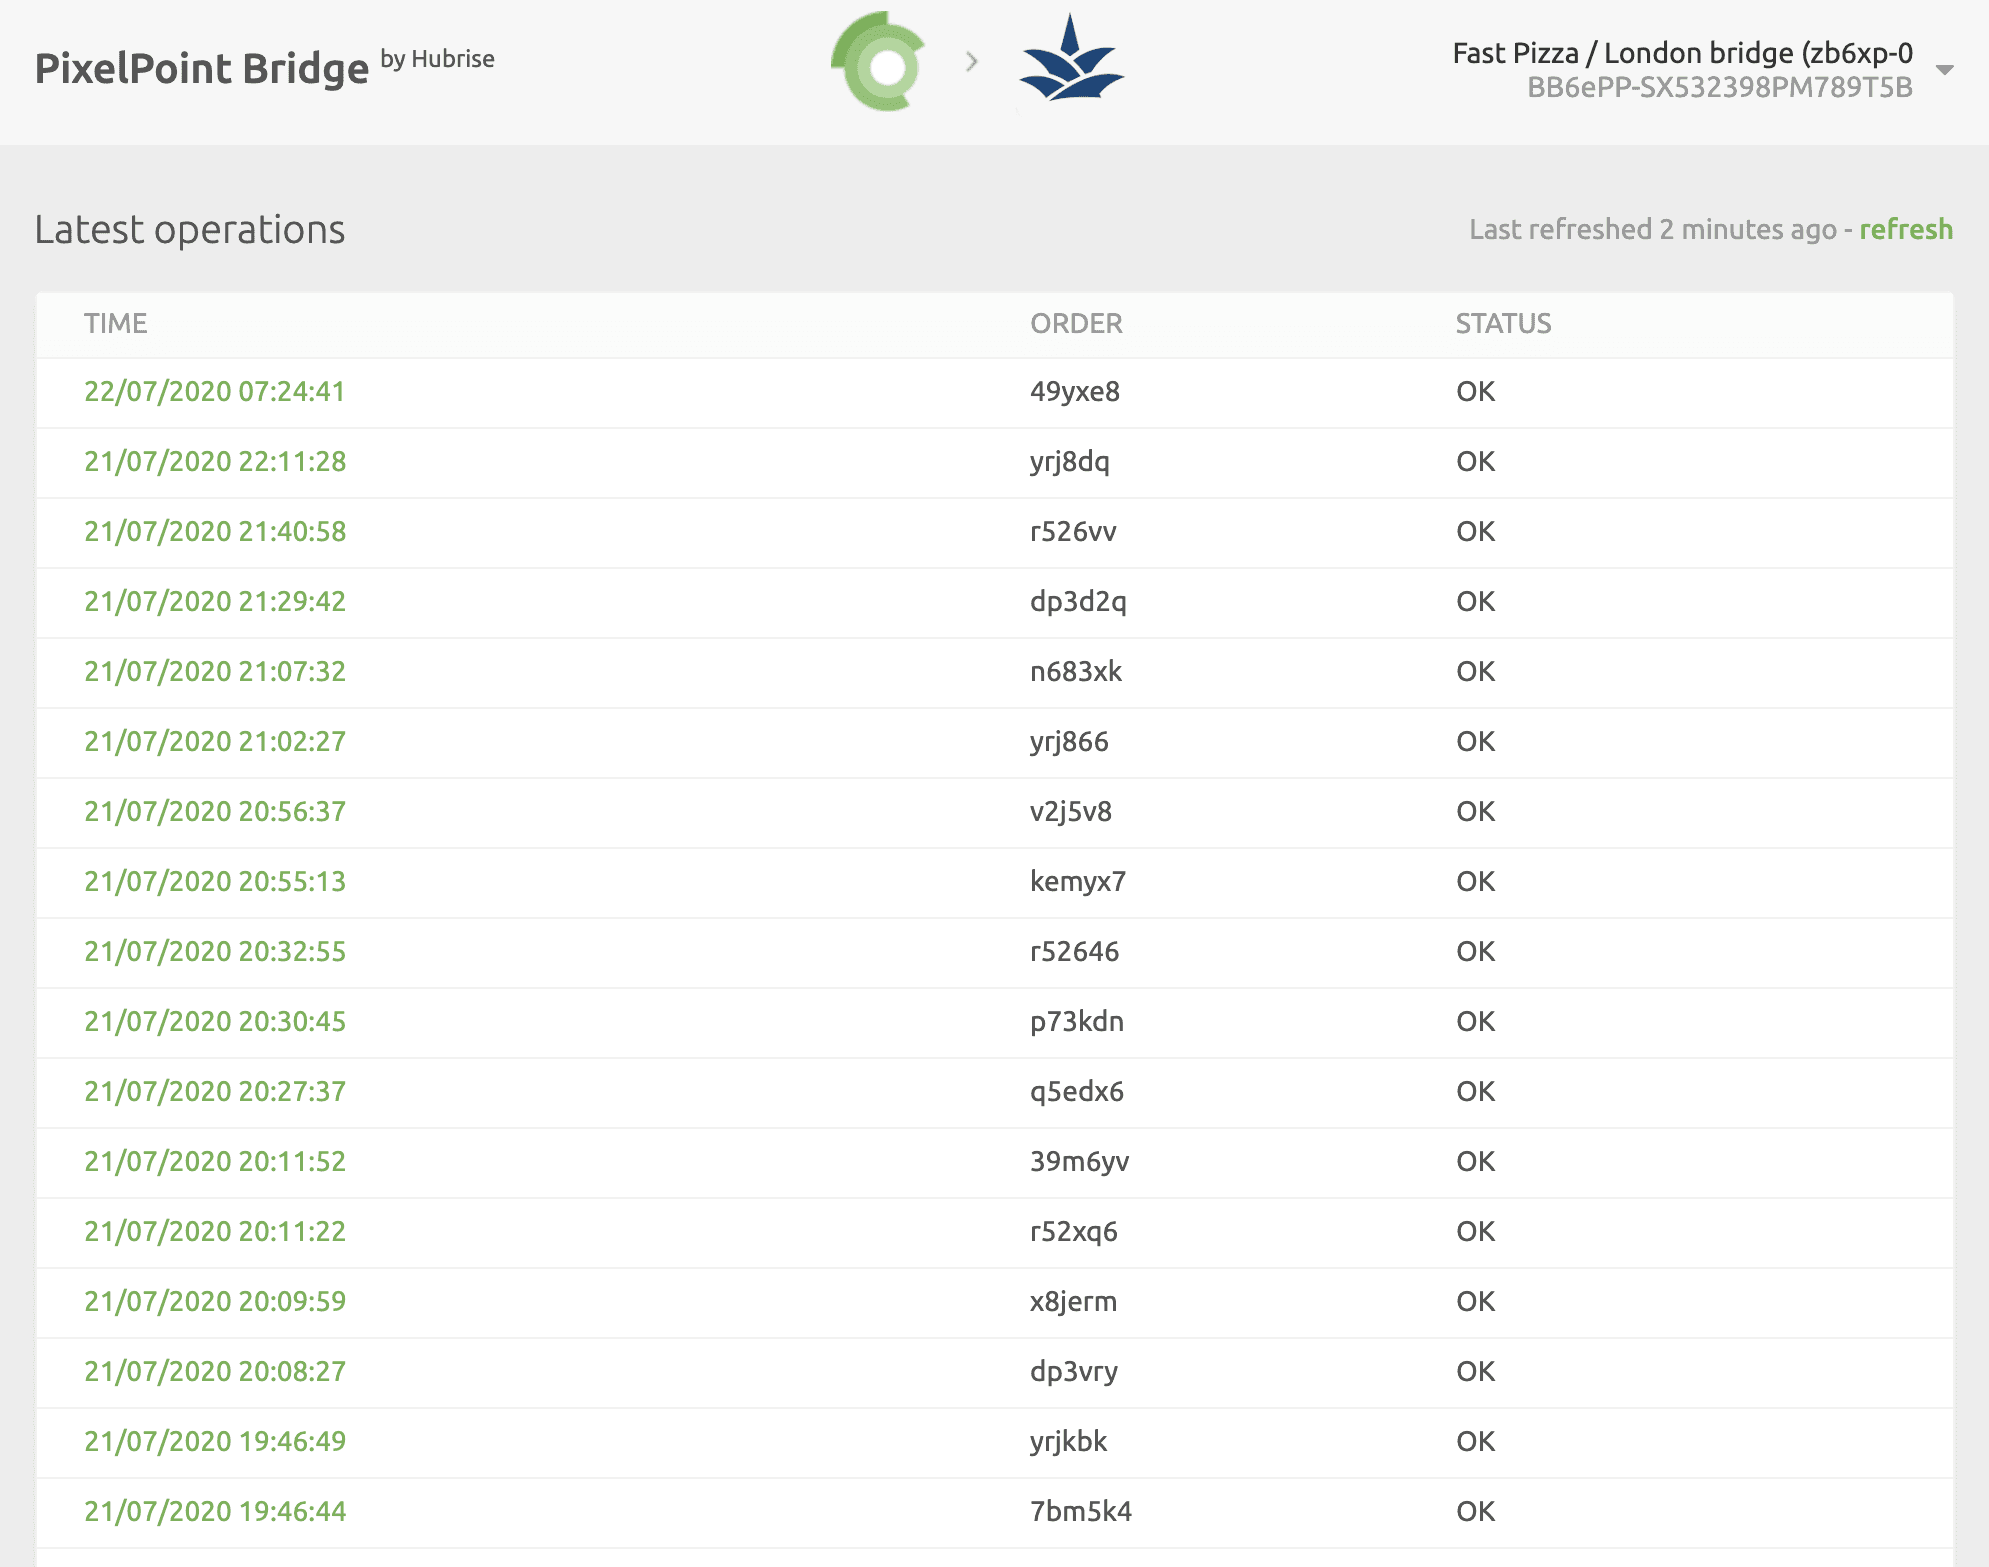Select order ID yrj8dq
The image size is (1989, 1567).
coord(1070,461)
